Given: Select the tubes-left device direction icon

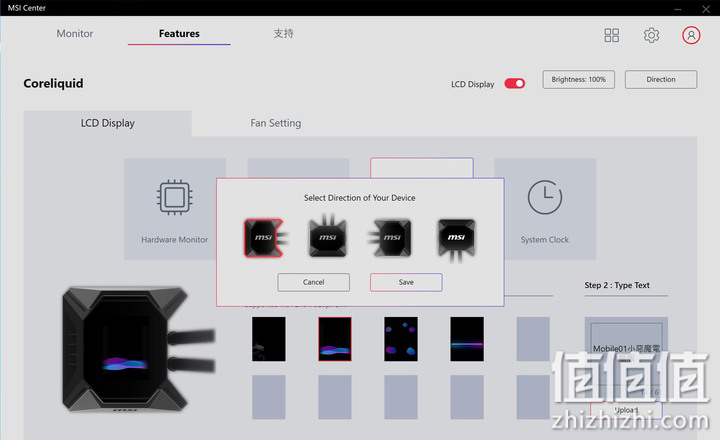Looking at the screenshot, I should coord(390,238).
